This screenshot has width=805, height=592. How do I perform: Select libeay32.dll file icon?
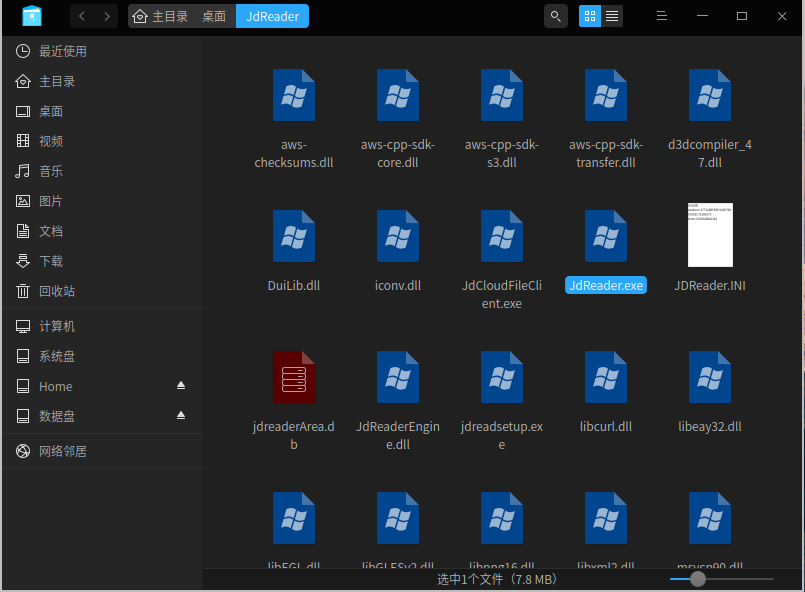click(x=710, y=377)
